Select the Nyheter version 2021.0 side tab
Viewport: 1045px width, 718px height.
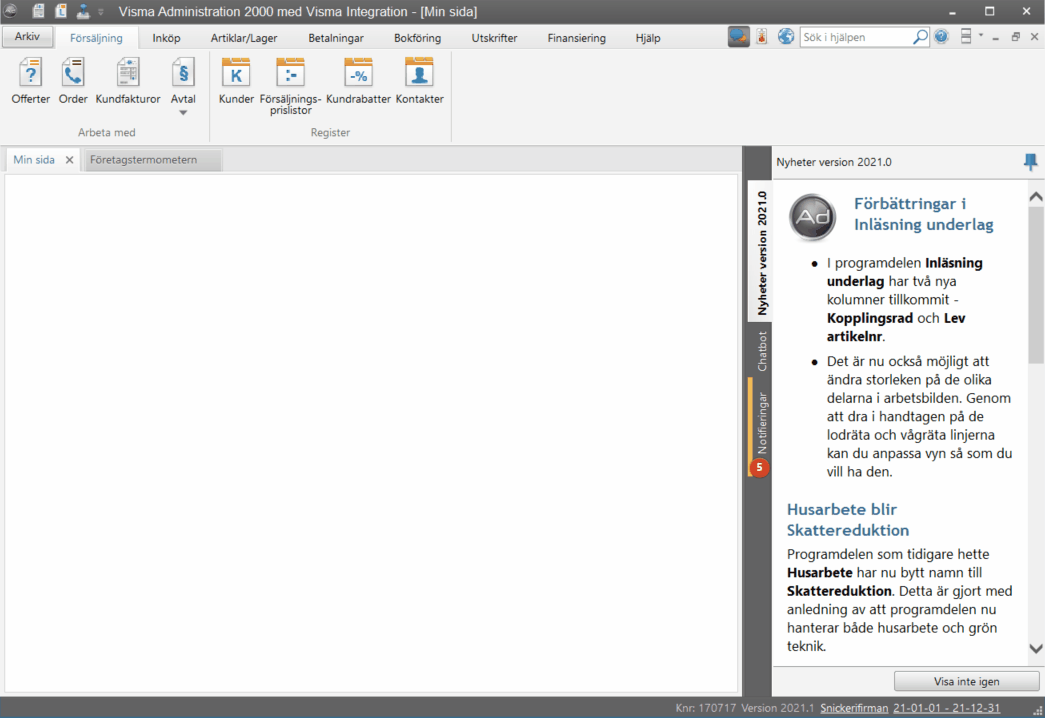[760, 253]
